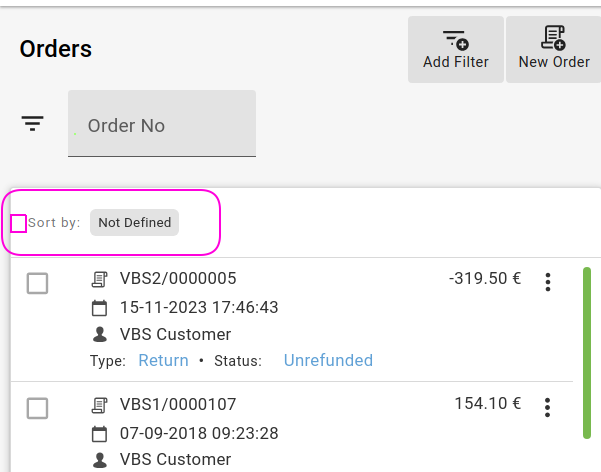
Task: Click calendar icon beside 07-09-2018 date
Action: tap(99, 433)
